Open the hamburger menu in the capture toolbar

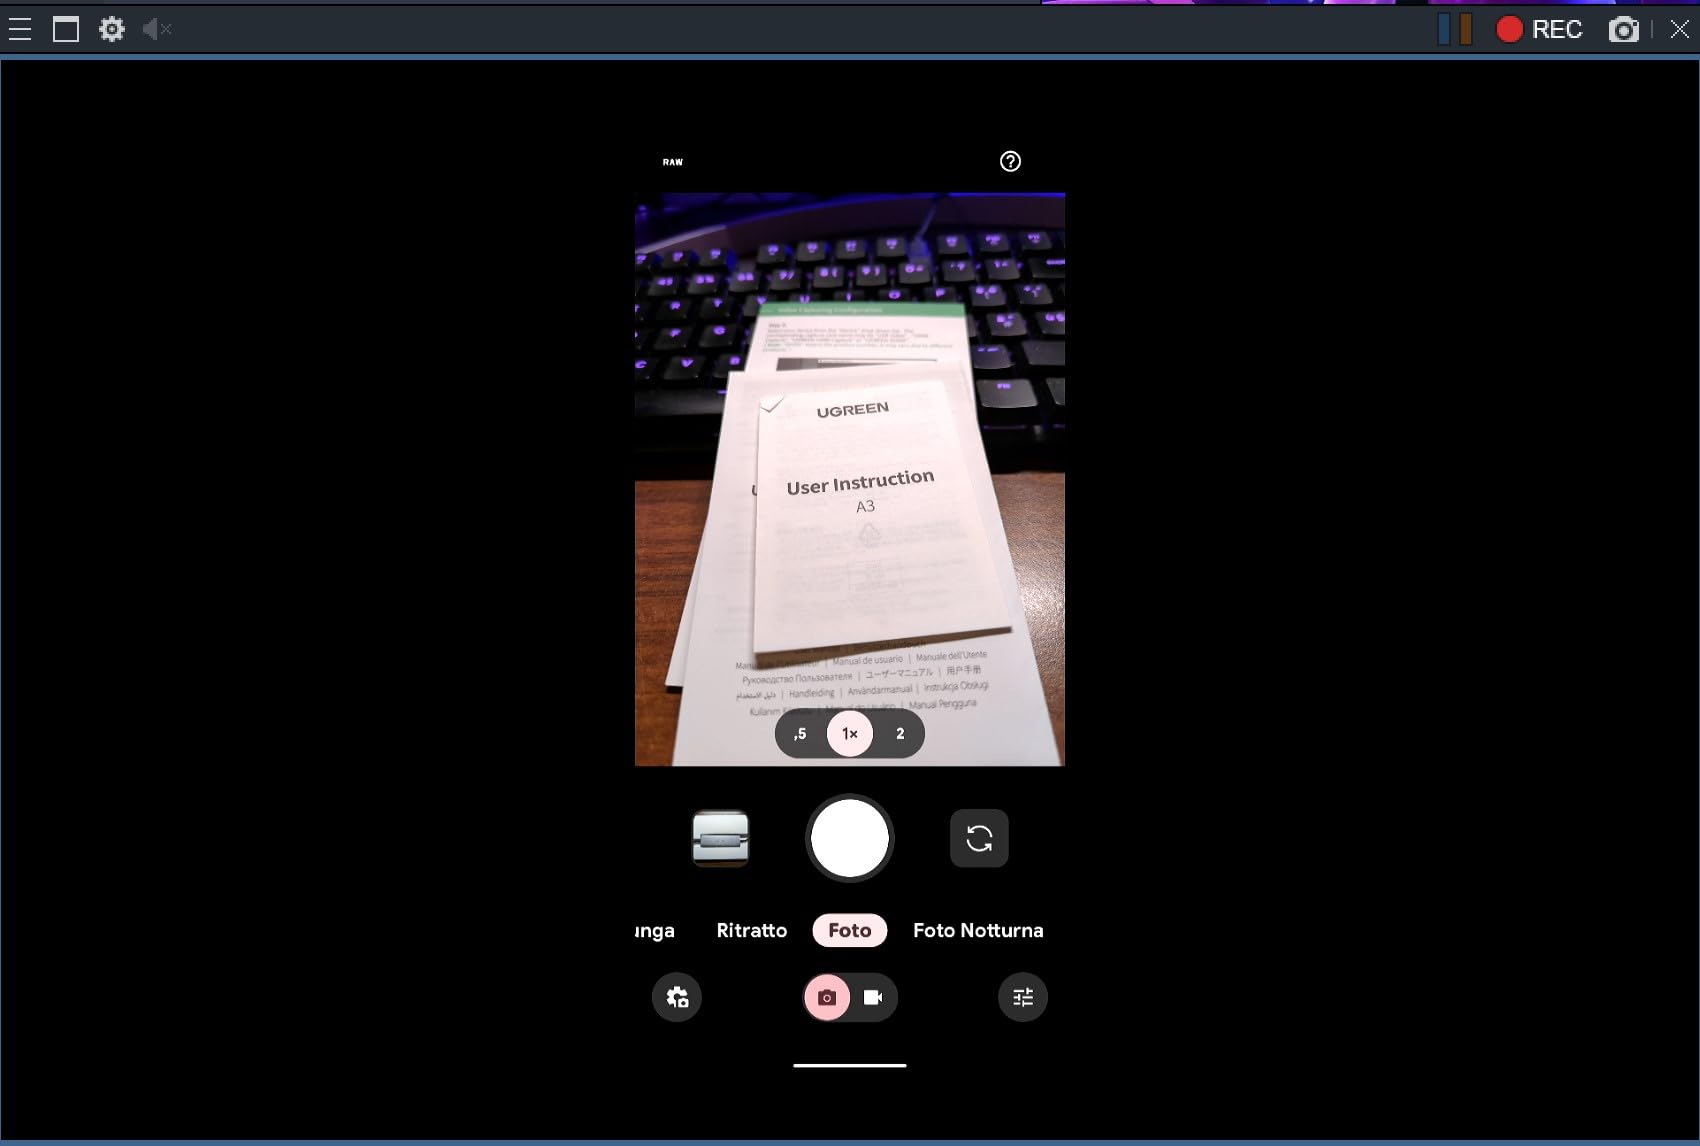[x=20, y=29]
